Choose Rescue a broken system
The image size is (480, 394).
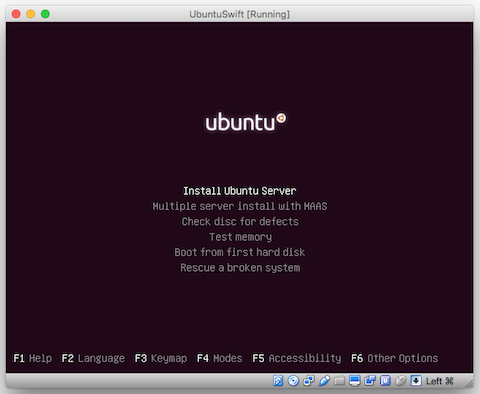tap(240, 268)
